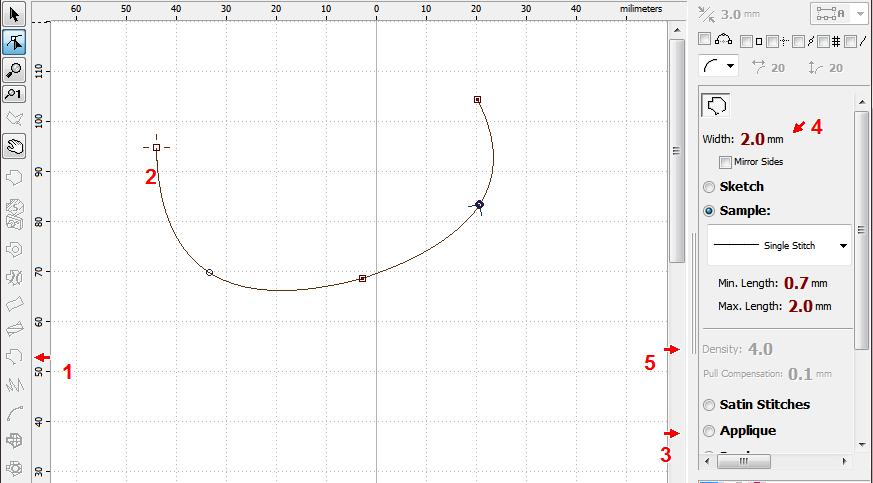Screen dimensions: 873x483
Task: Select the magnifier zoom tool
Action: pyautogui.click(x=14, y=69)
